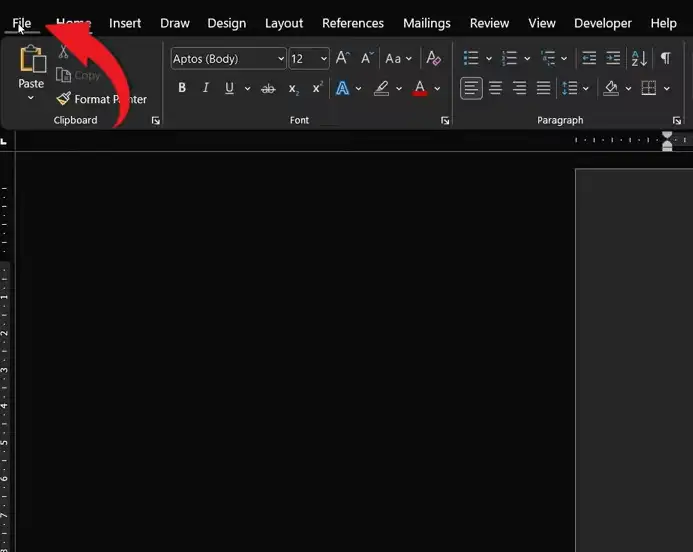Shrink font size with smaller A icon
The image size is (693, 552).
pos(366,58)
